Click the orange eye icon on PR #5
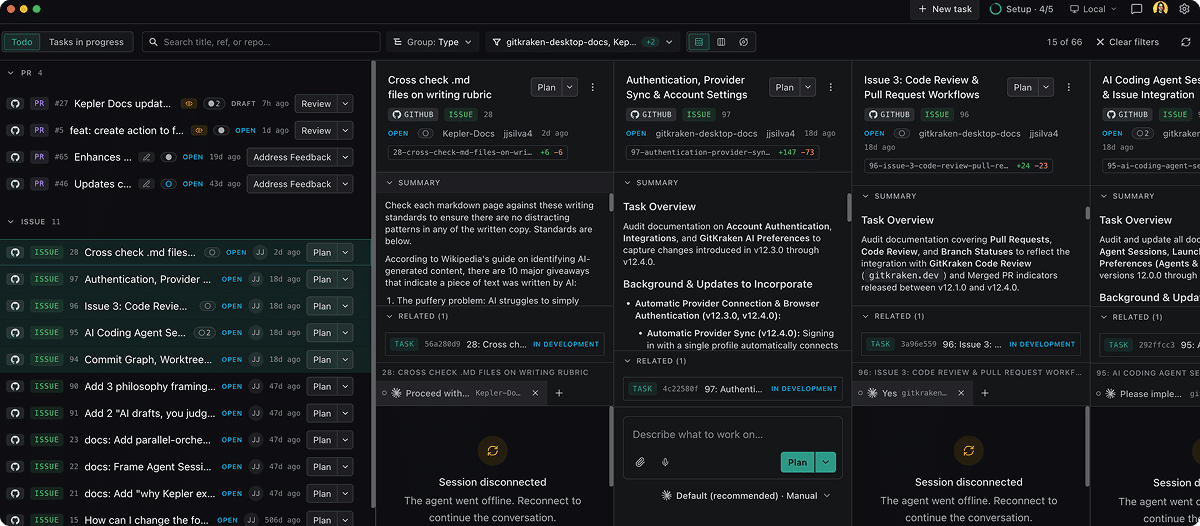Image resolution: width=1200 pixels, height=526 pixels. [199, 130]
